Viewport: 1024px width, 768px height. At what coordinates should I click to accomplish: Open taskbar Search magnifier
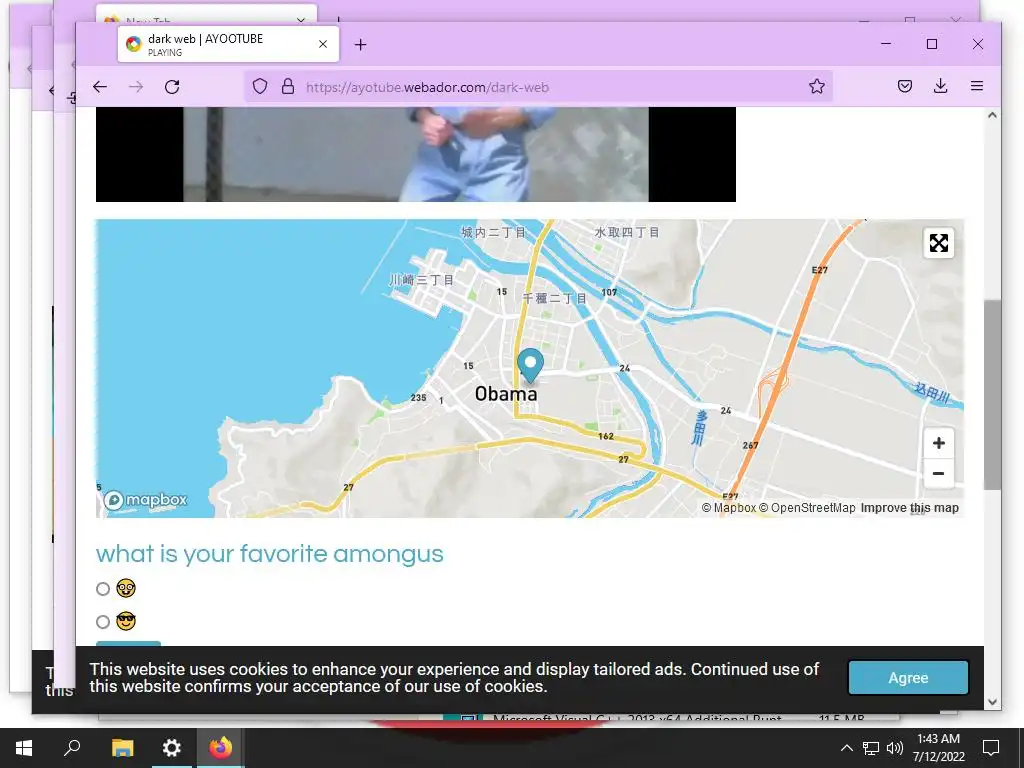tap(72, 748)
